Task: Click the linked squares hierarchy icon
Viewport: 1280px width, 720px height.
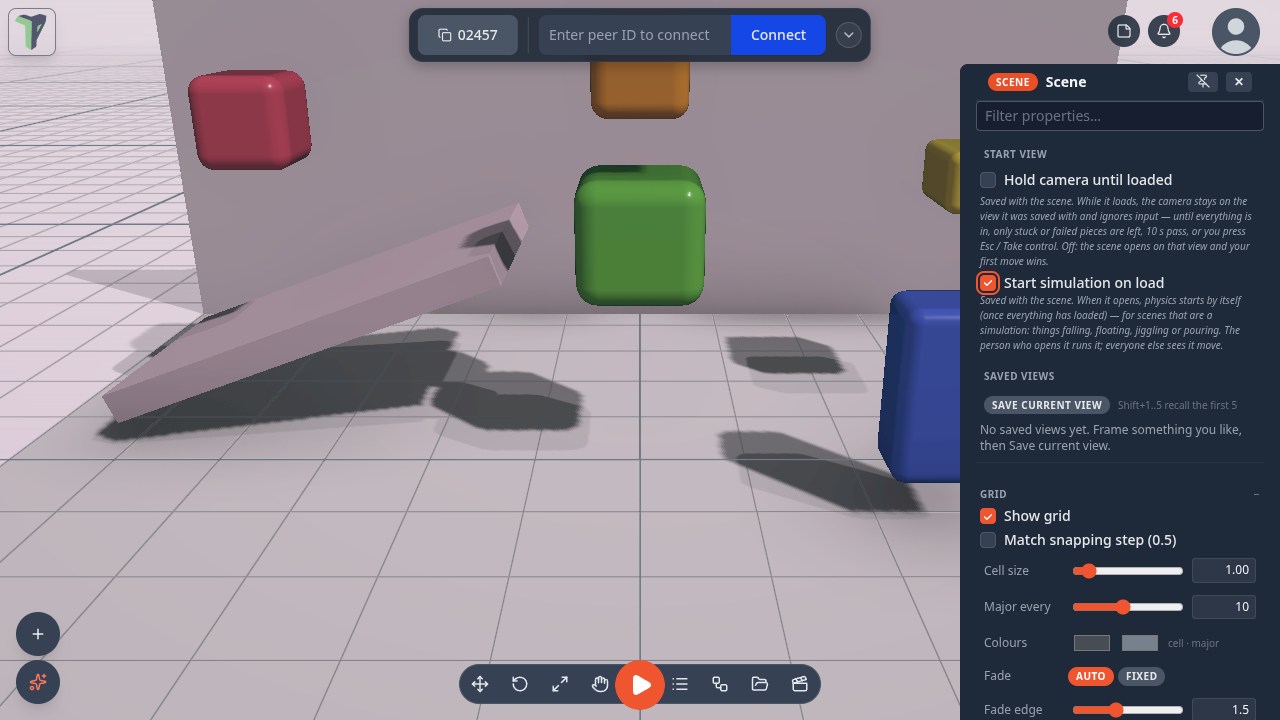Action: click(x=720, y=684)
